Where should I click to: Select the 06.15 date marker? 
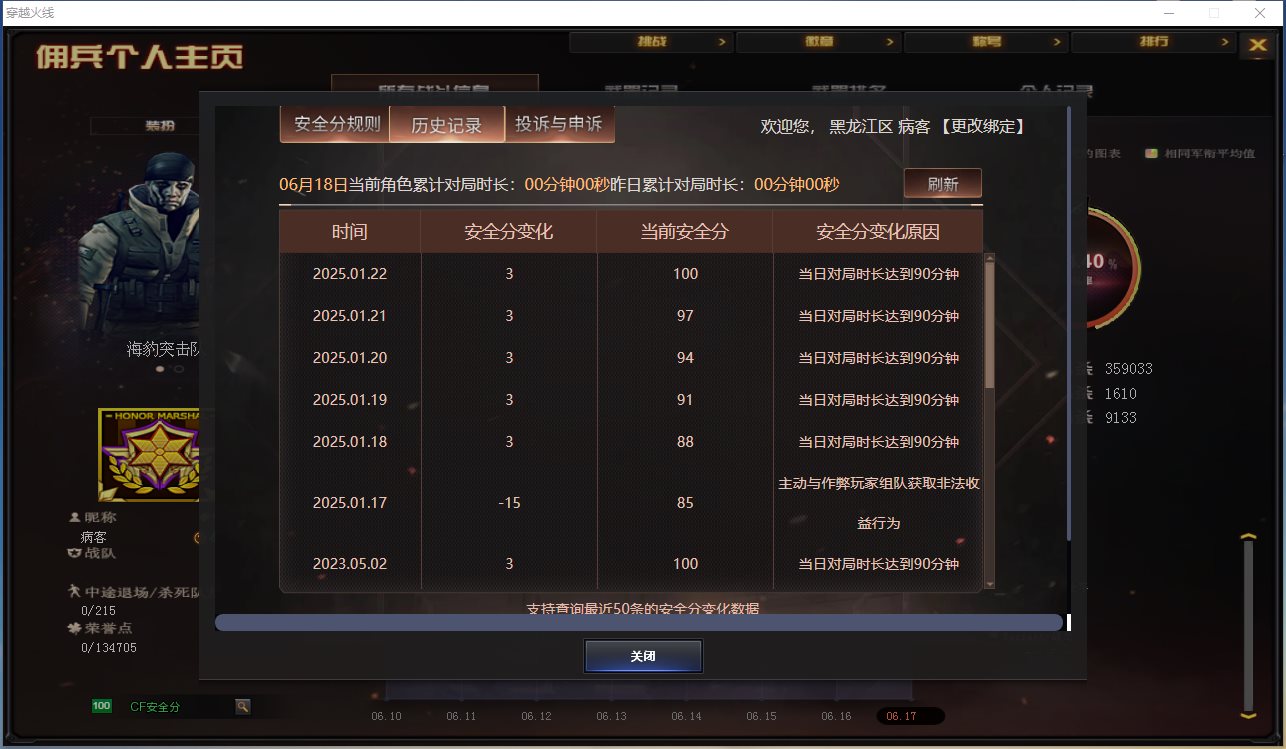(761, 716)
